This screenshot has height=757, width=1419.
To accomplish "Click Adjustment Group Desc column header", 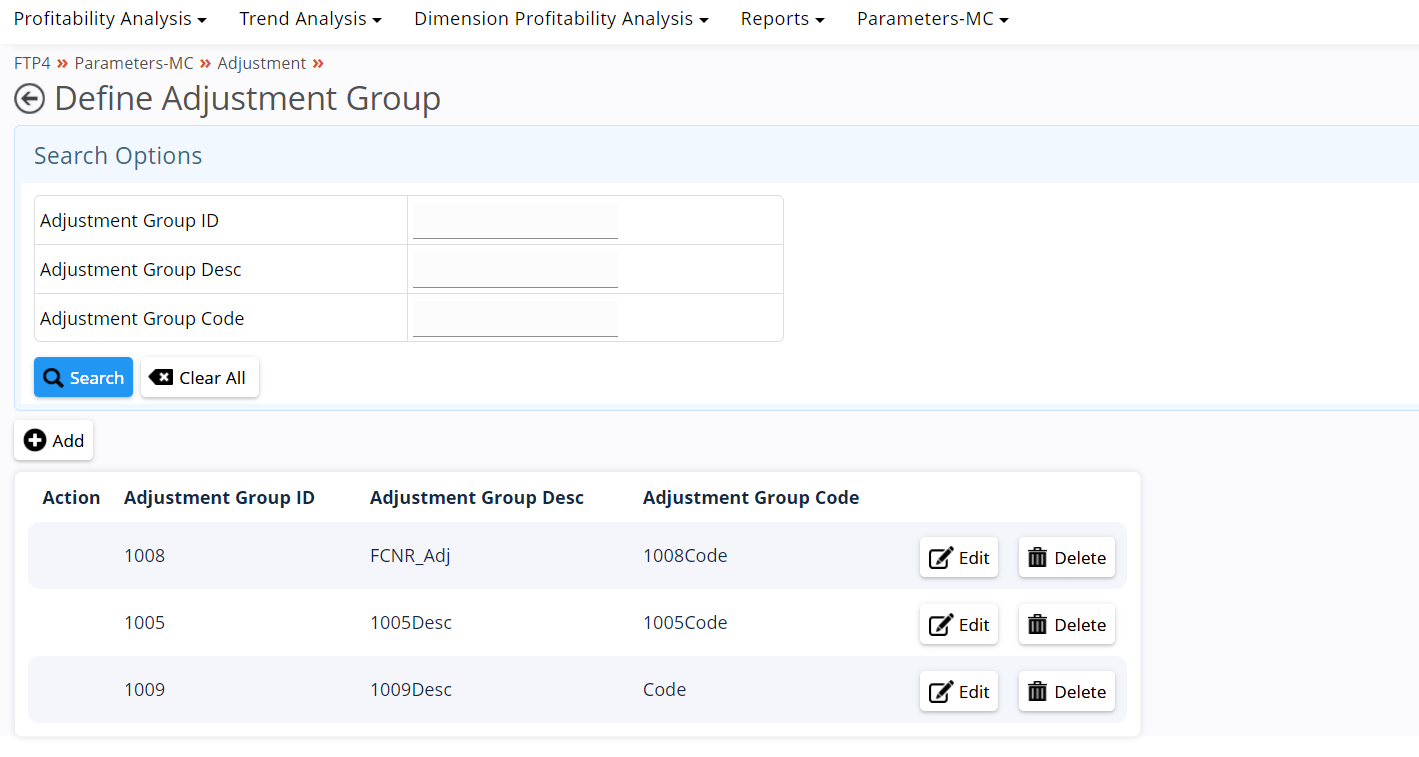I will (477, 498).
